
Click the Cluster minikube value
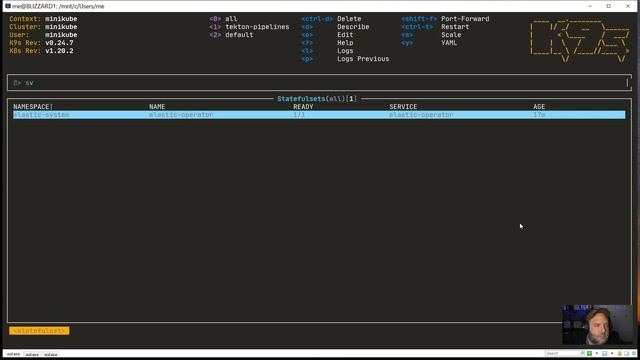coord(61,27)
